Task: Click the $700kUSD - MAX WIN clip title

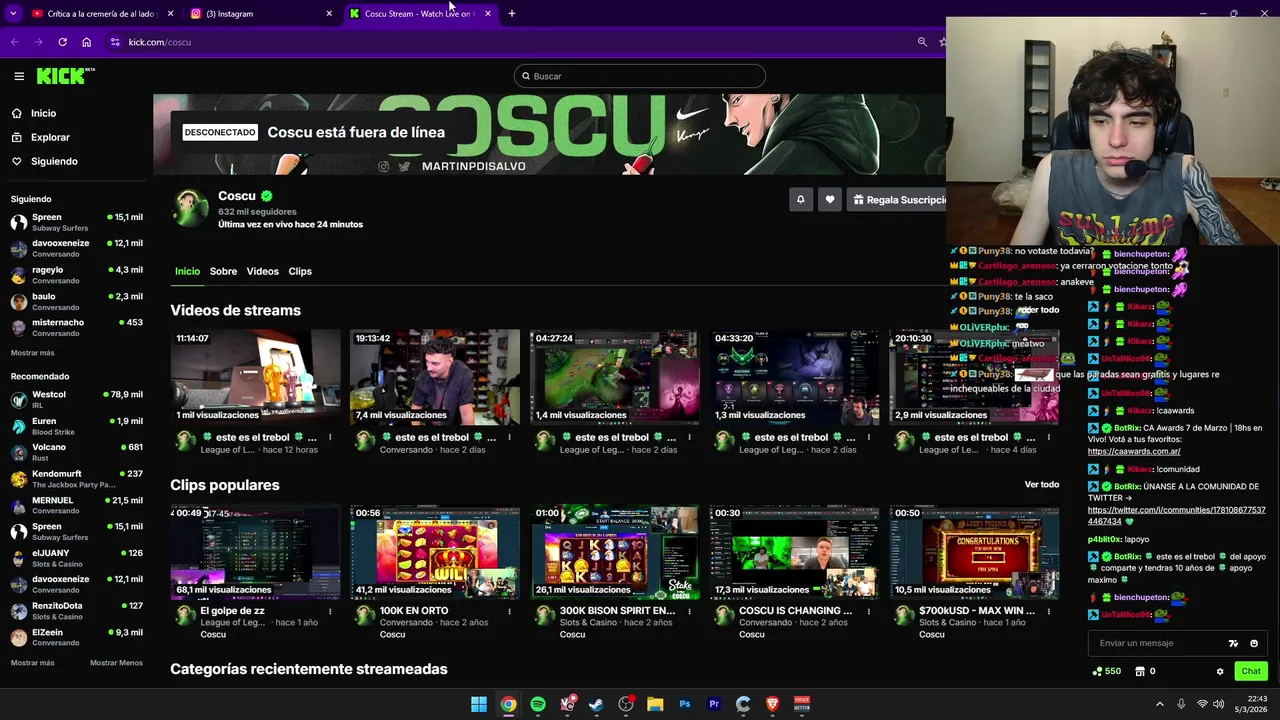Action: pos(977,610)
